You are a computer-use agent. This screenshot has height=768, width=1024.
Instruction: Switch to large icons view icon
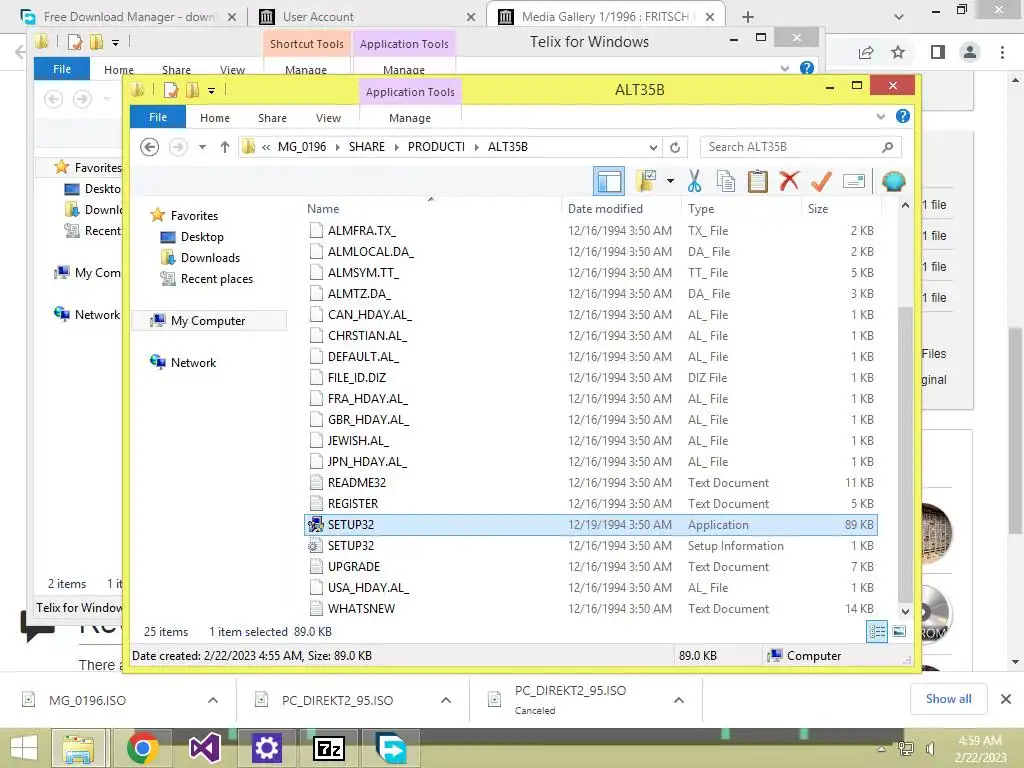(x=899, y=631)
